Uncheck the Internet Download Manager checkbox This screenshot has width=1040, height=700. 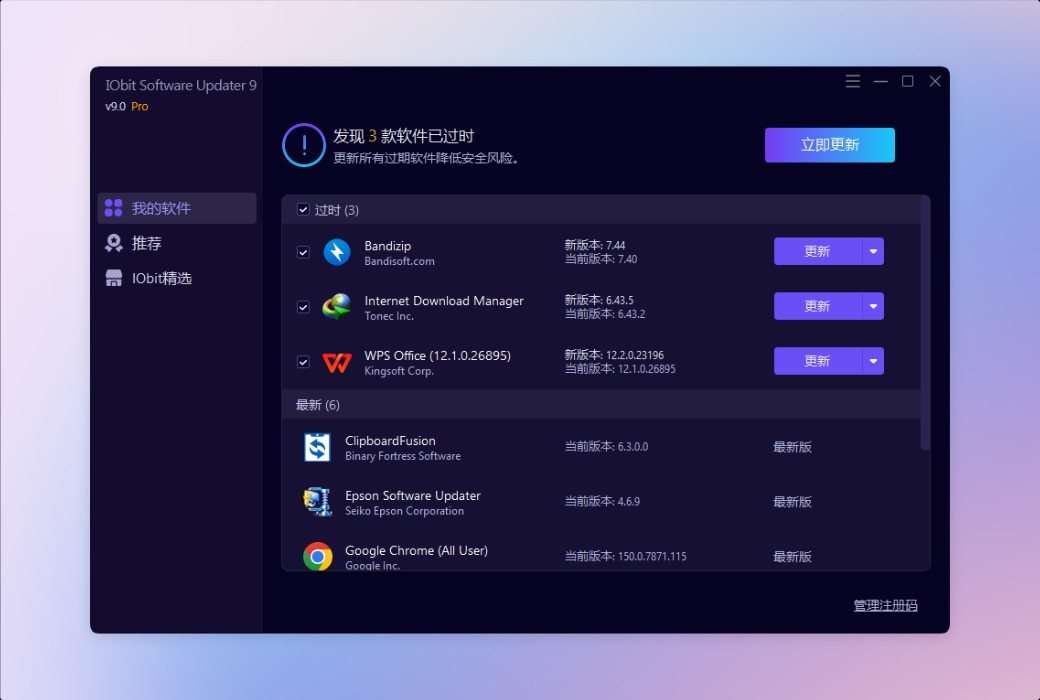click(303, 307)
